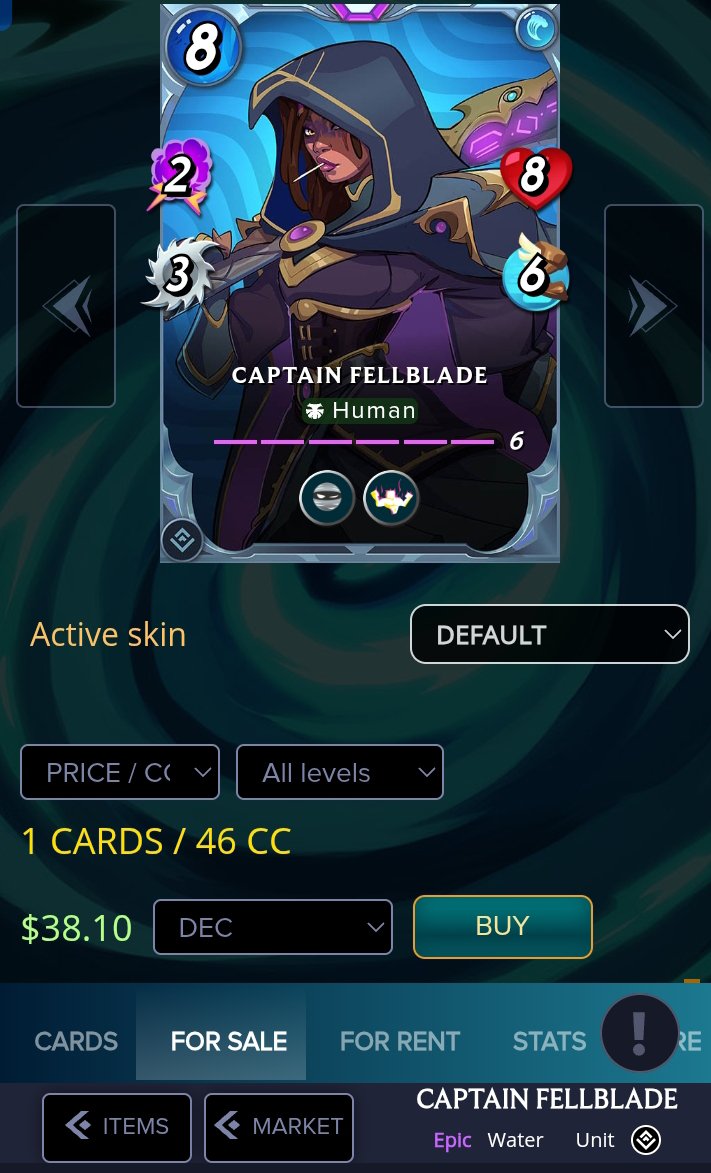Click the edition badge at card corner
The width and height of the screenshot is (711, 1173).
click(182, 540)
